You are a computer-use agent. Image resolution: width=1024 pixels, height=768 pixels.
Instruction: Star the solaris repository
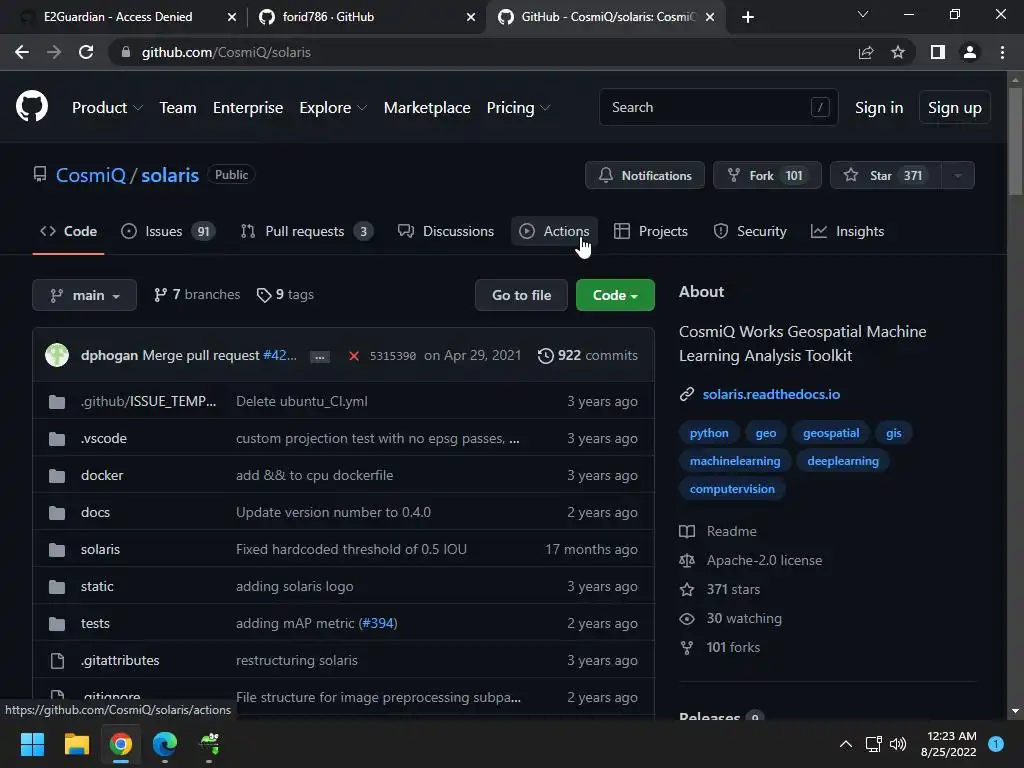coord(886,175)
